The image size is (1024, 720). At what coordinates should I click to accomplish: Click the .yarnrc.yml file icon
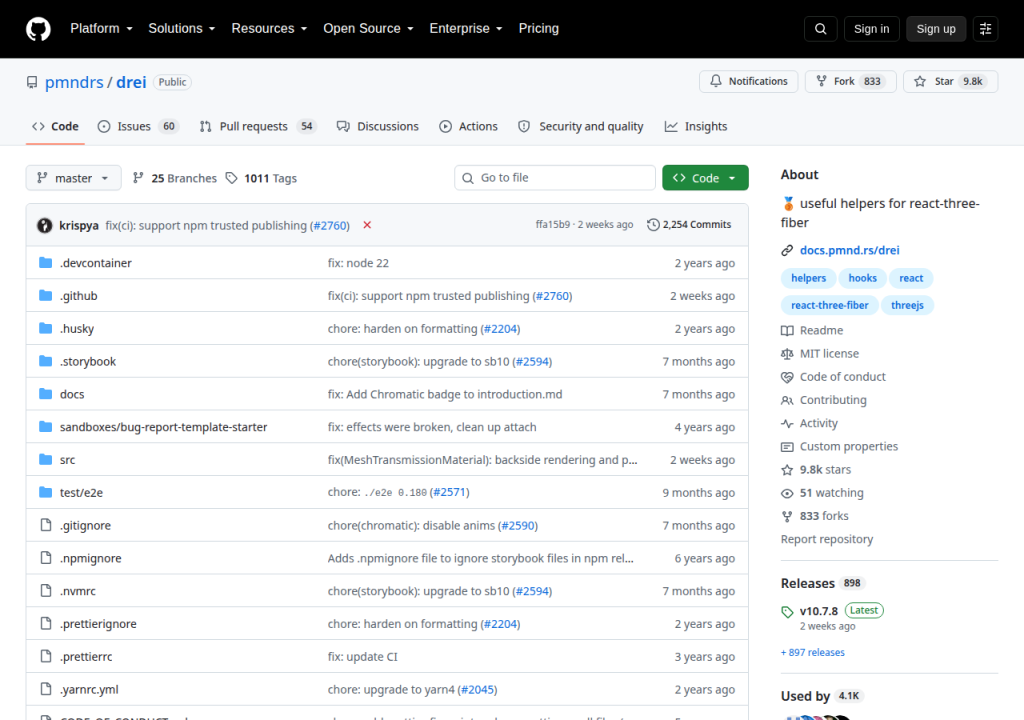[x=46, y=689]
